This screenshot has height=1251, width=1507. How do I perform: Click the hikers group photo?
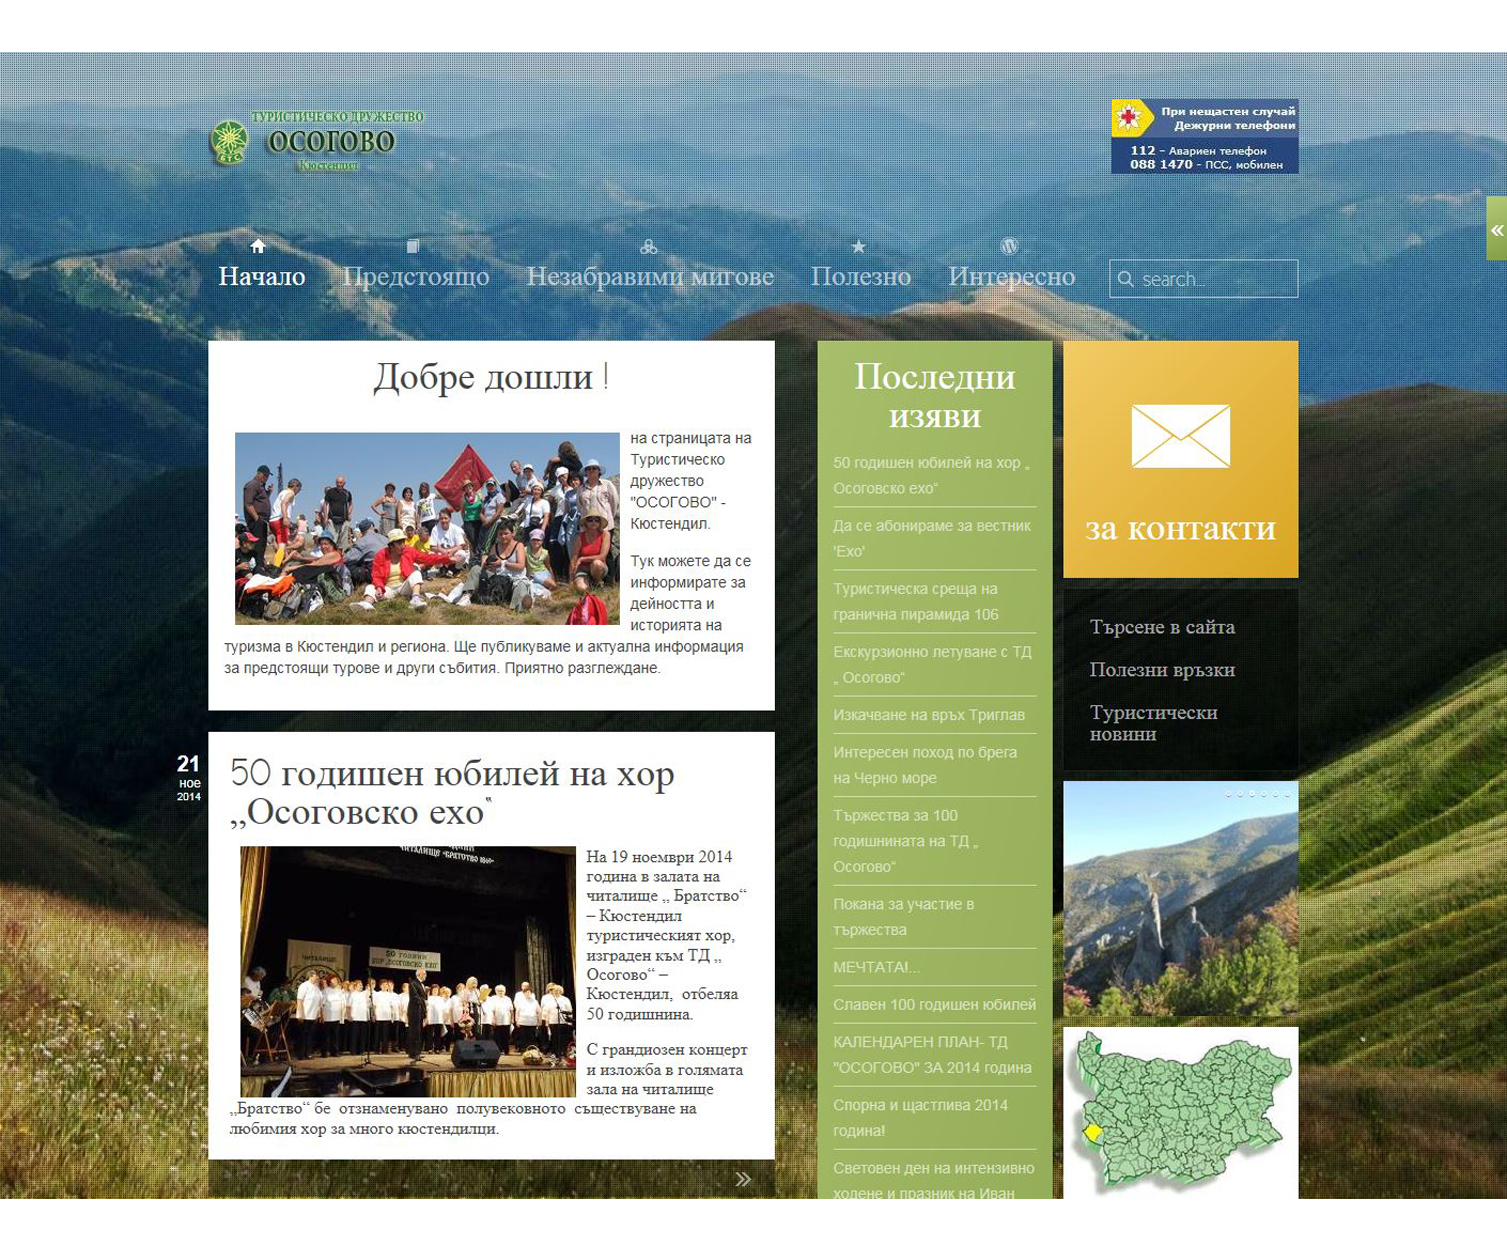point(427,528)
